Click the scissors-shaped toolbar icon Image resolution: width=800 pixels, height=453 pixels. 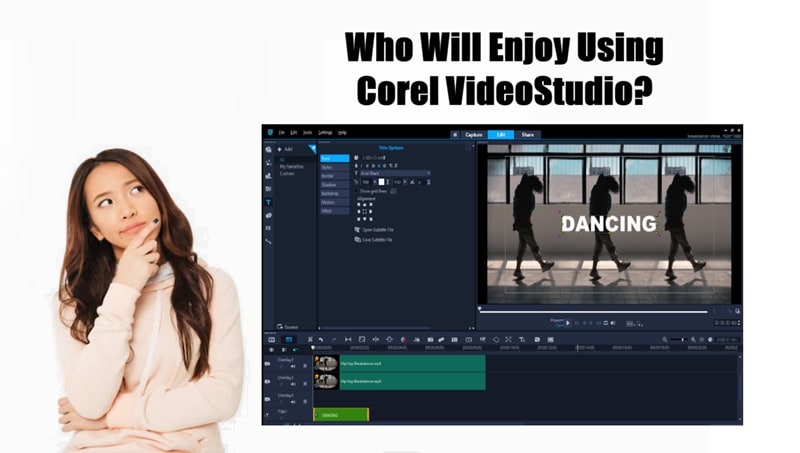point(309,339)
